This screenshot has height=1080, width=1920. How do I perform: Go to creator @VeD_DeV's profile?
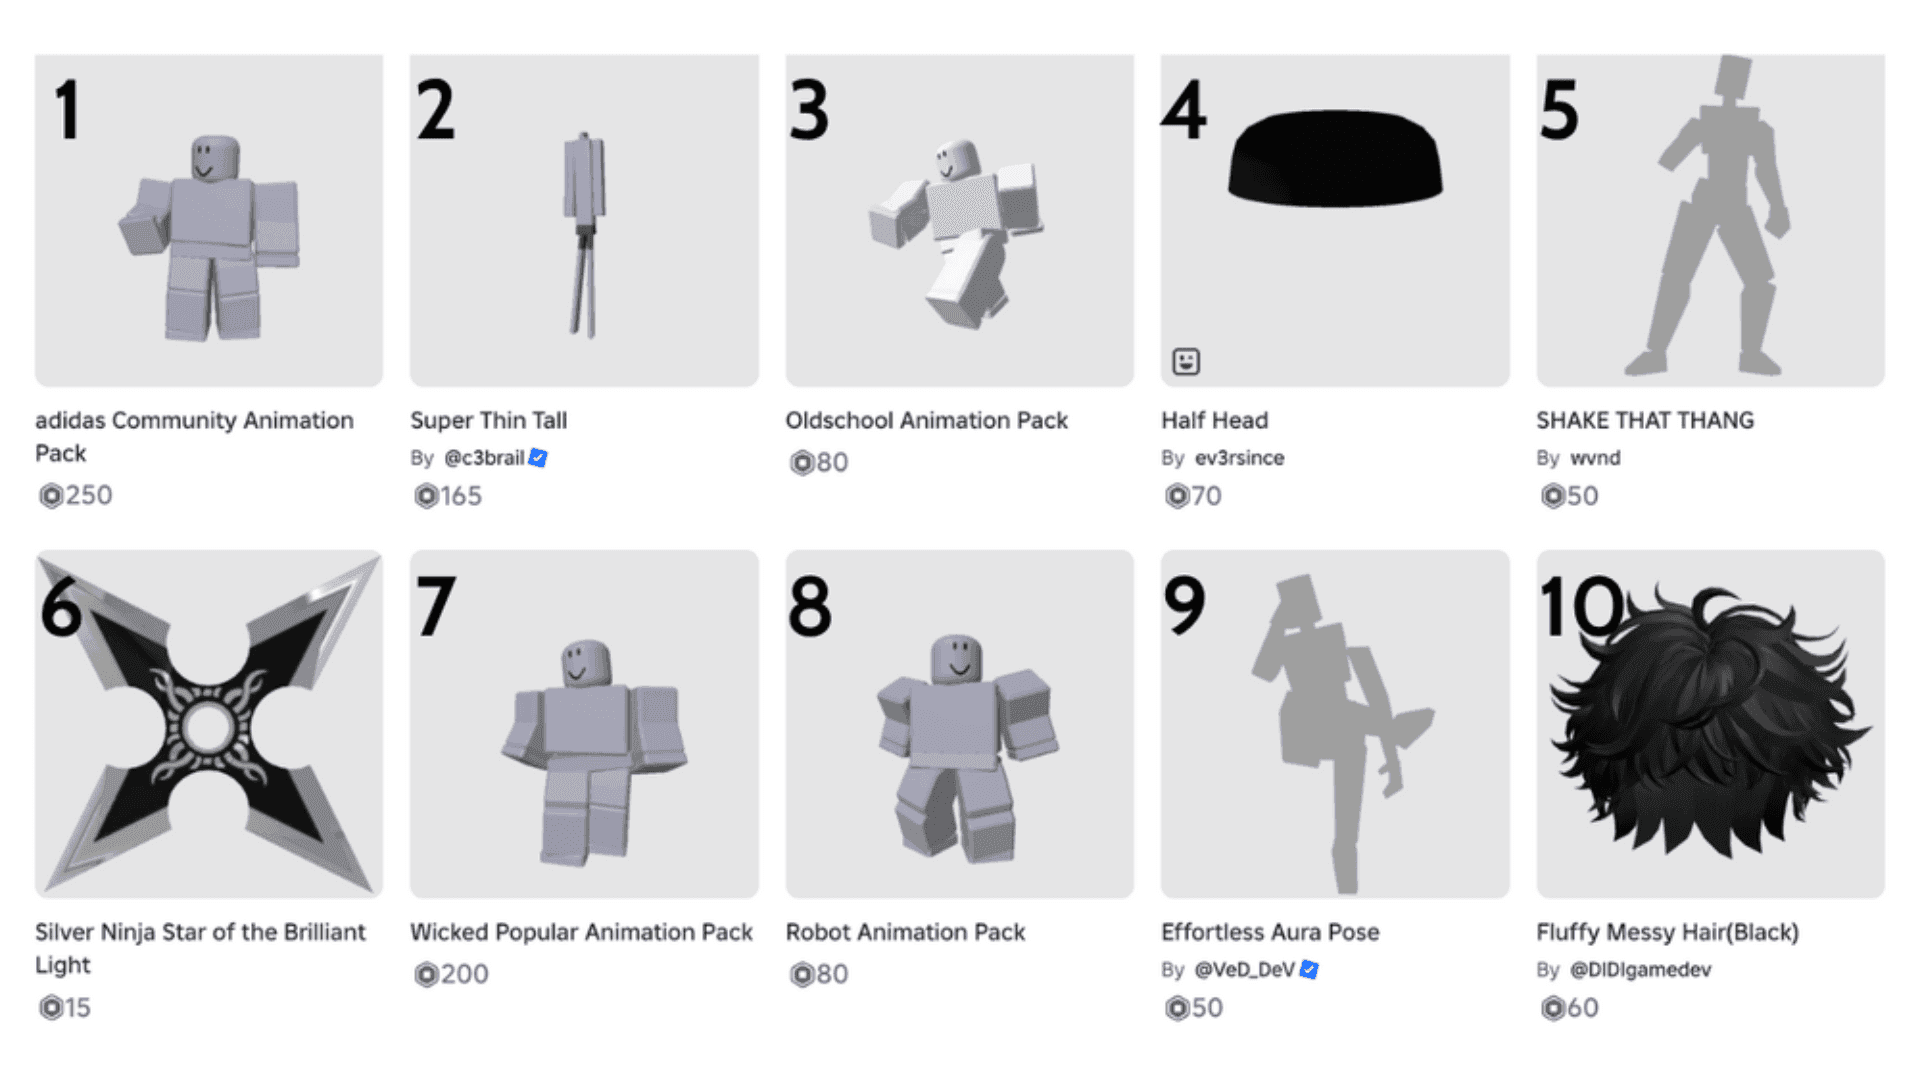(1245, 970)
